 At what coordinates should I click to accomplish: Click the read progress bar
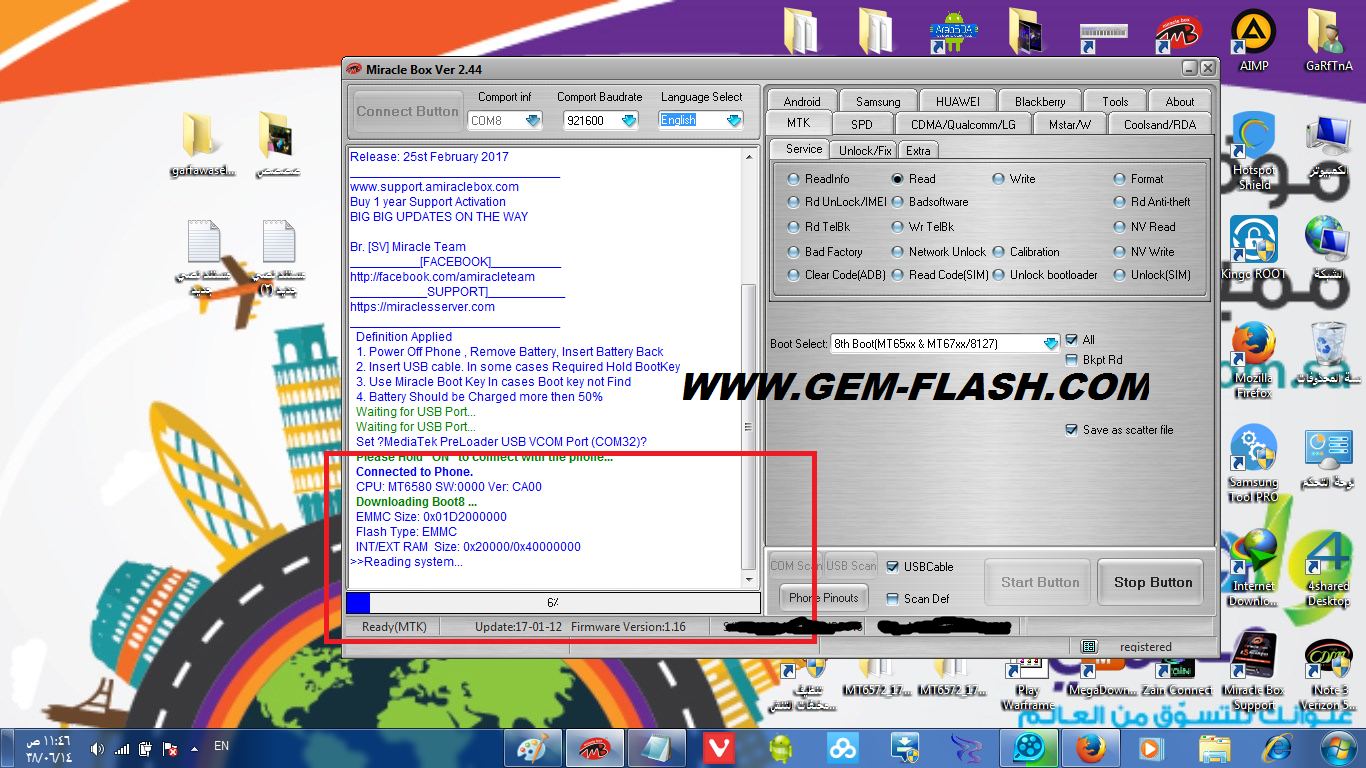tap(553, 603)
